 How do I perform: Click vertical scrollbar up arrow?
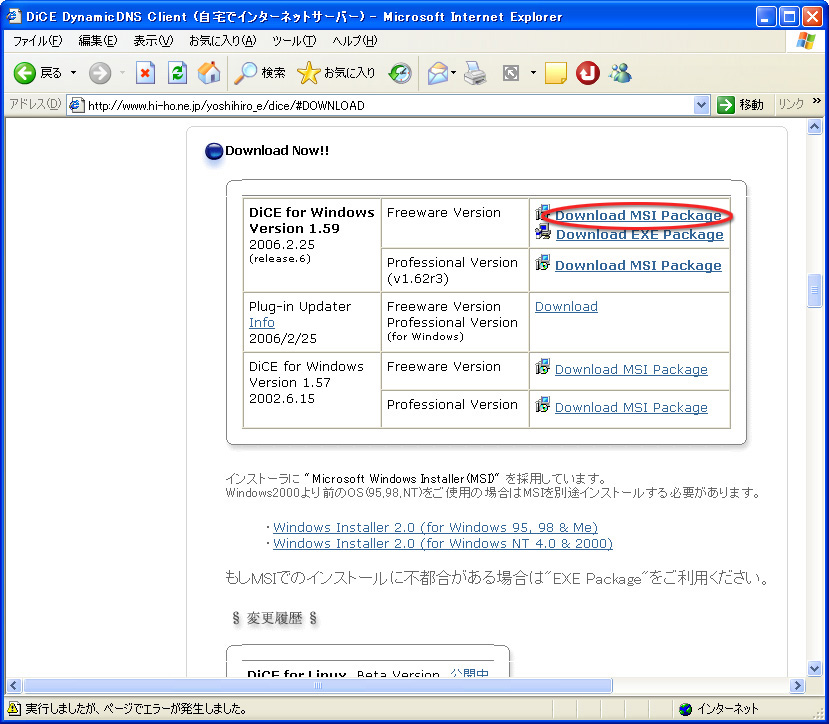(814, 127)
